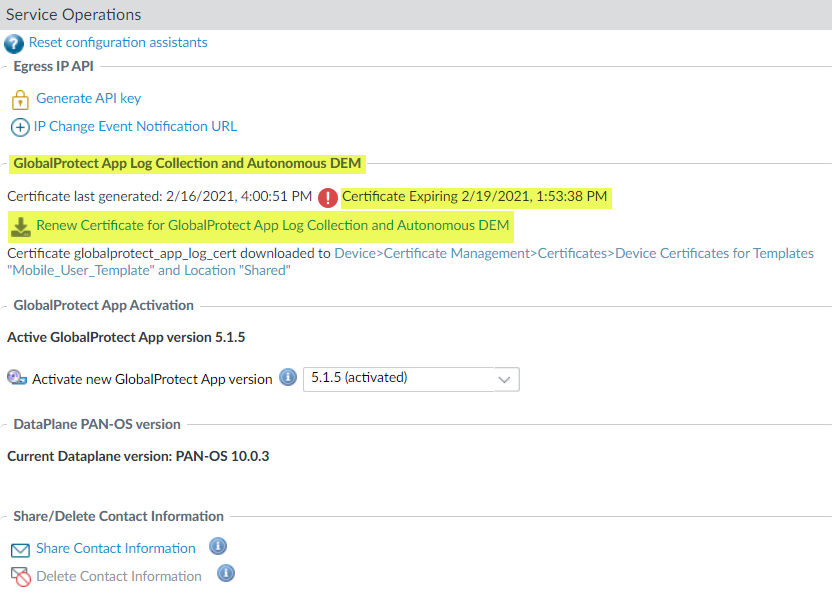Click info icon next to Delete Contact Information
832x600 pixels.
coord(226,574)
